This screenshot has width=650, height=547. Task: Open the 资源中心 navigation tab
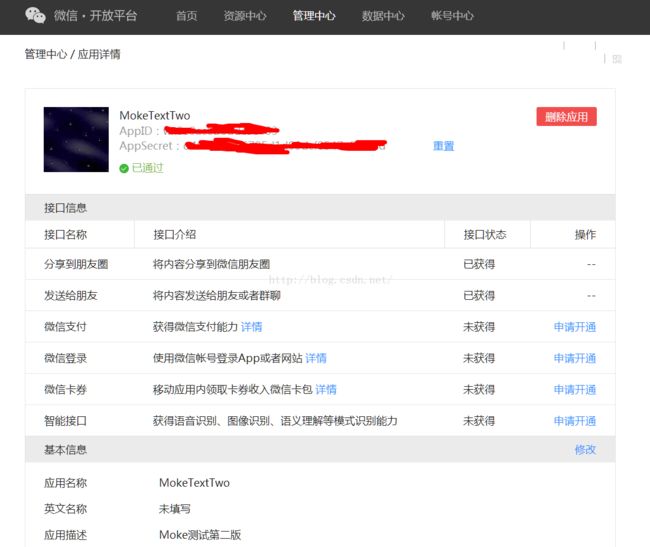tap(245, 16)
